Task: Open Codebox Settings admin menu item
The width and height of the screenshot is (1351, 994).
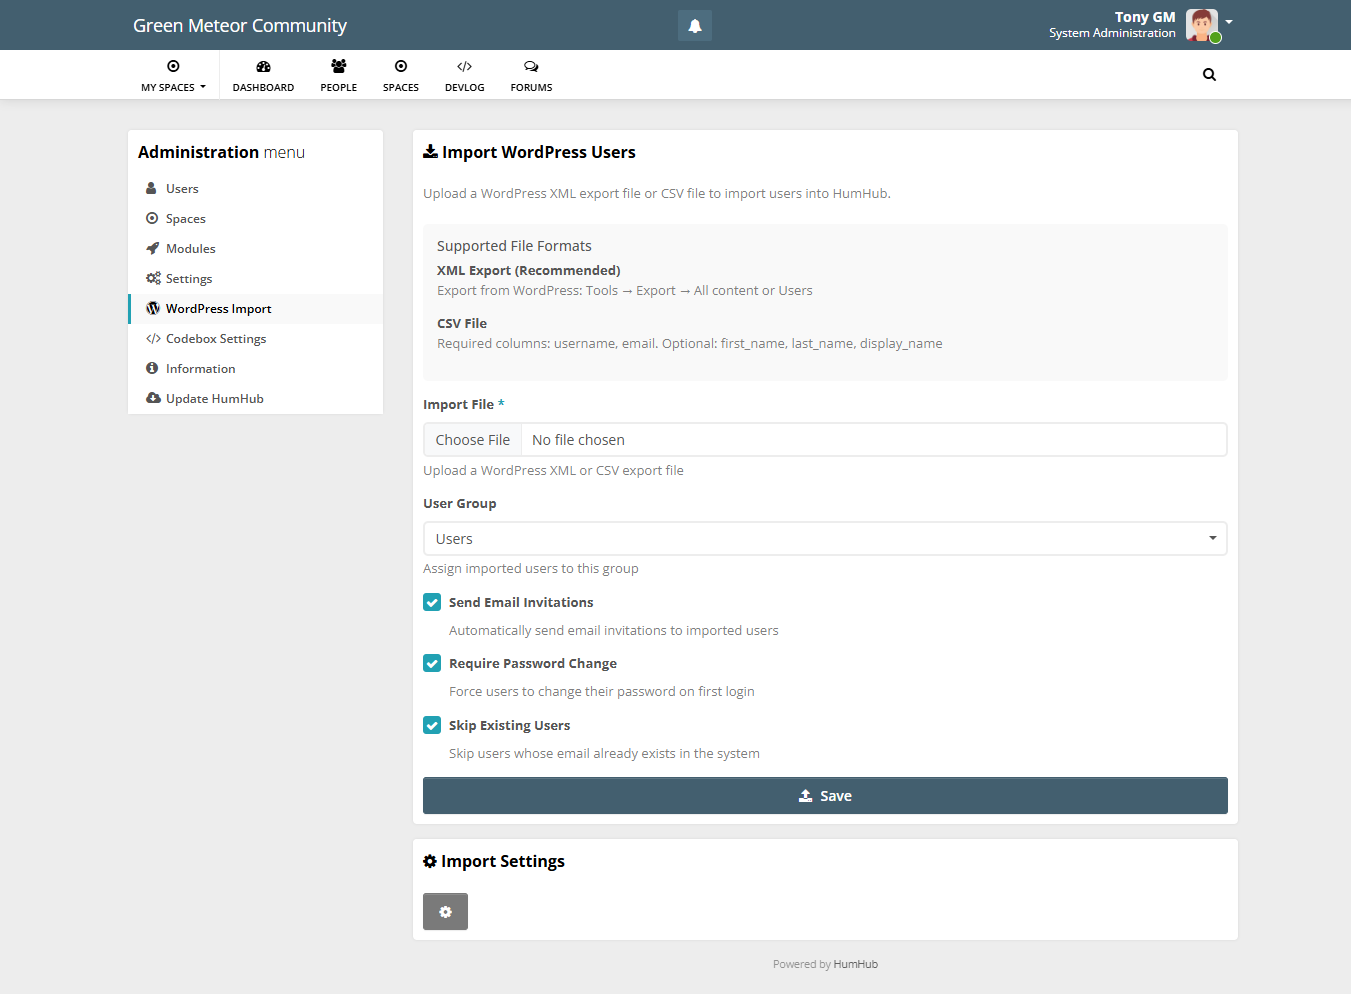Action: pos(256,339)
